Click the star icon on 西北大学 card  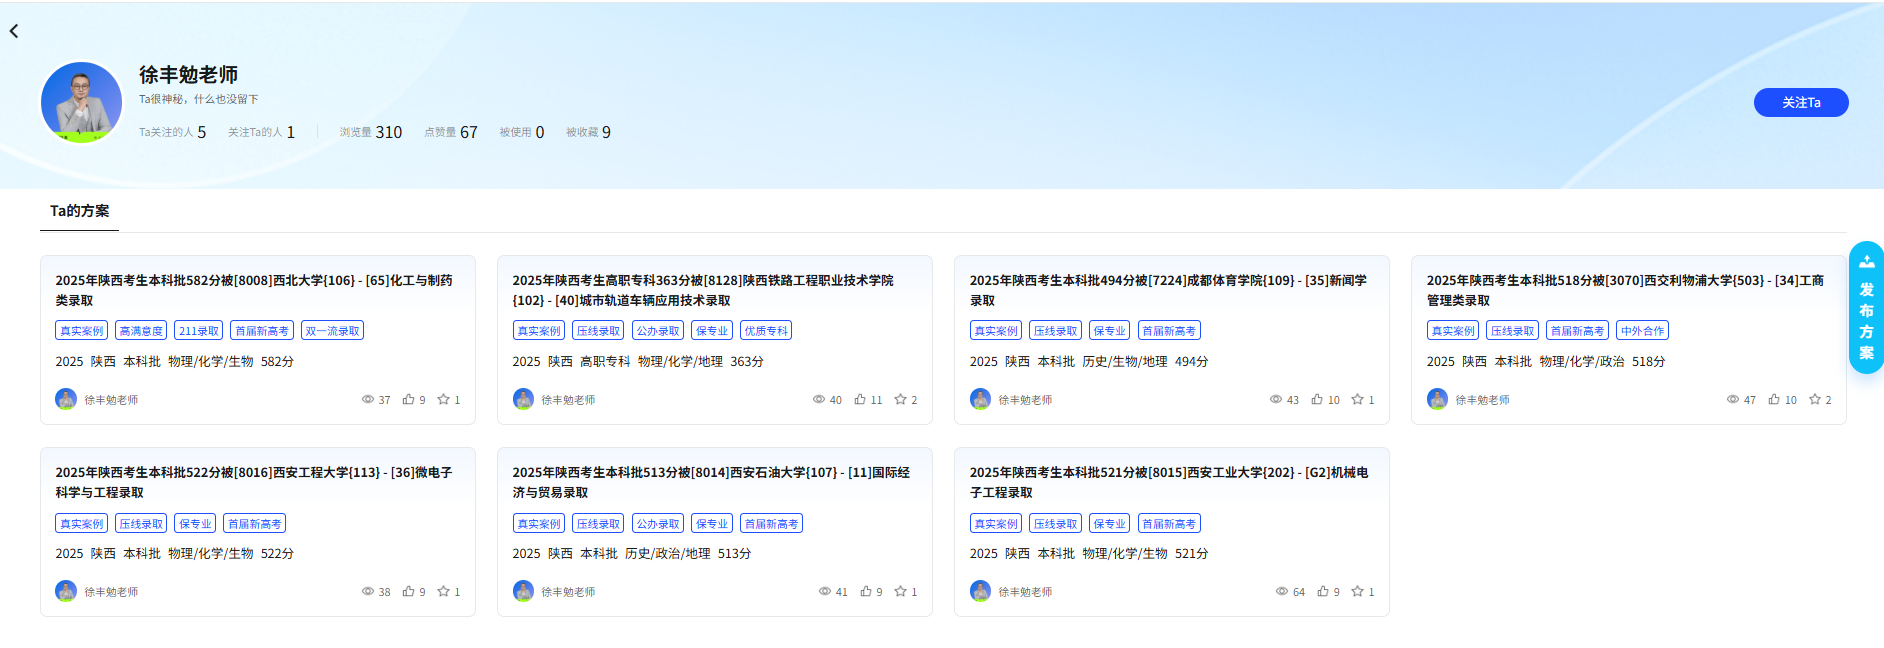443,399
